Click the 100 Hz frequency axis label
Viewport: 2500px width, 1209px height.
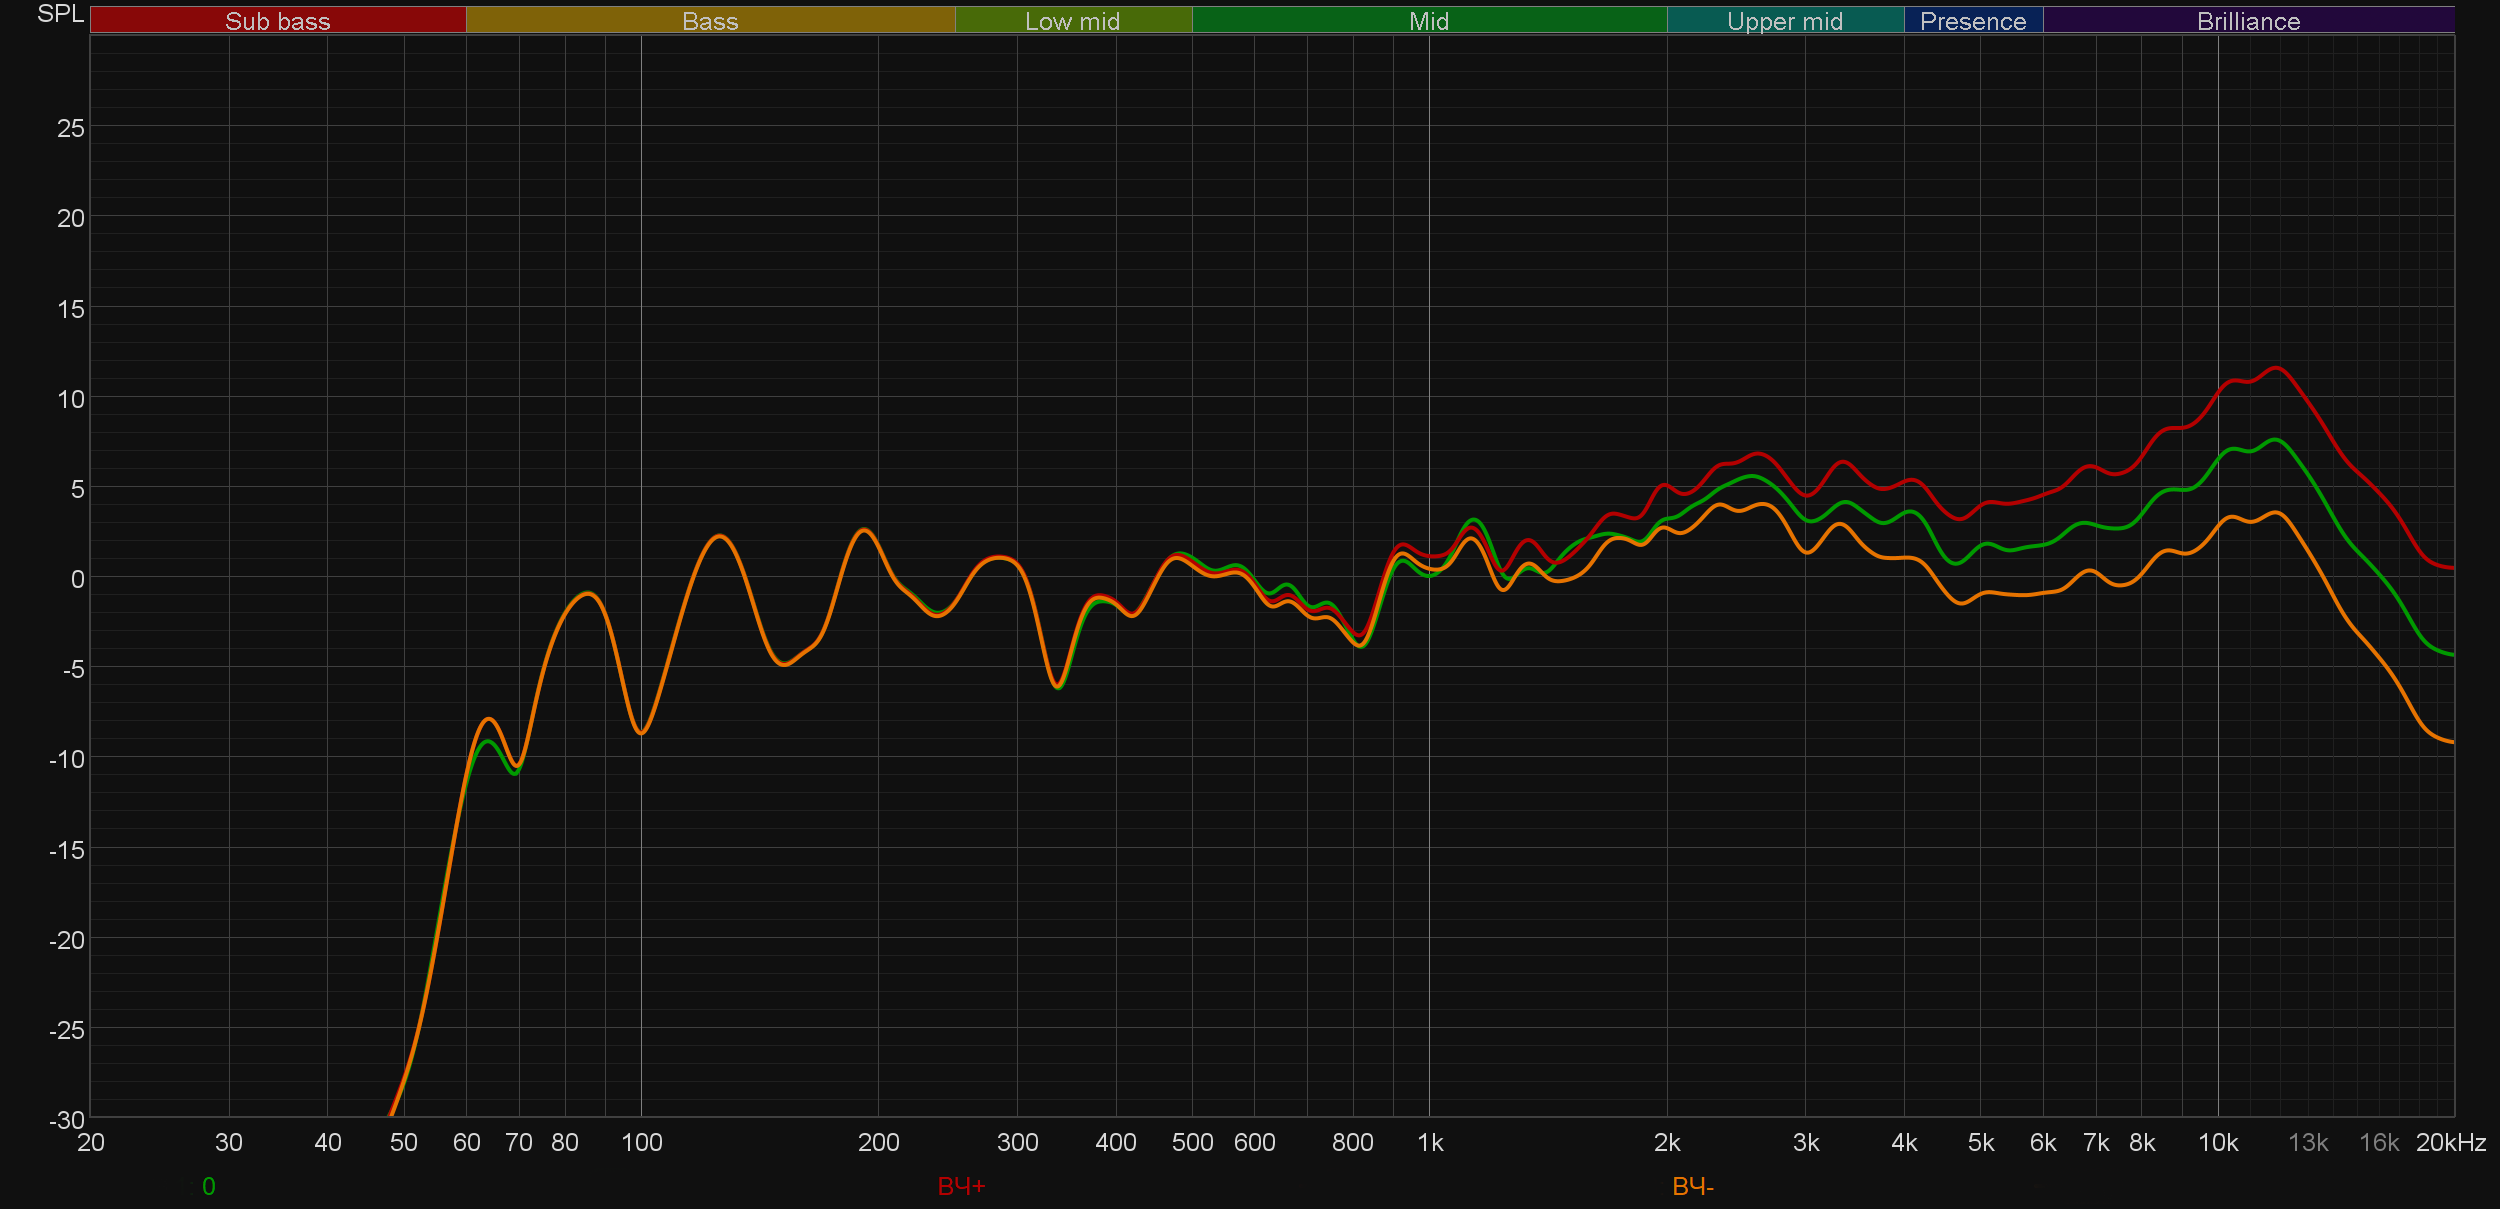point(641,1142)
